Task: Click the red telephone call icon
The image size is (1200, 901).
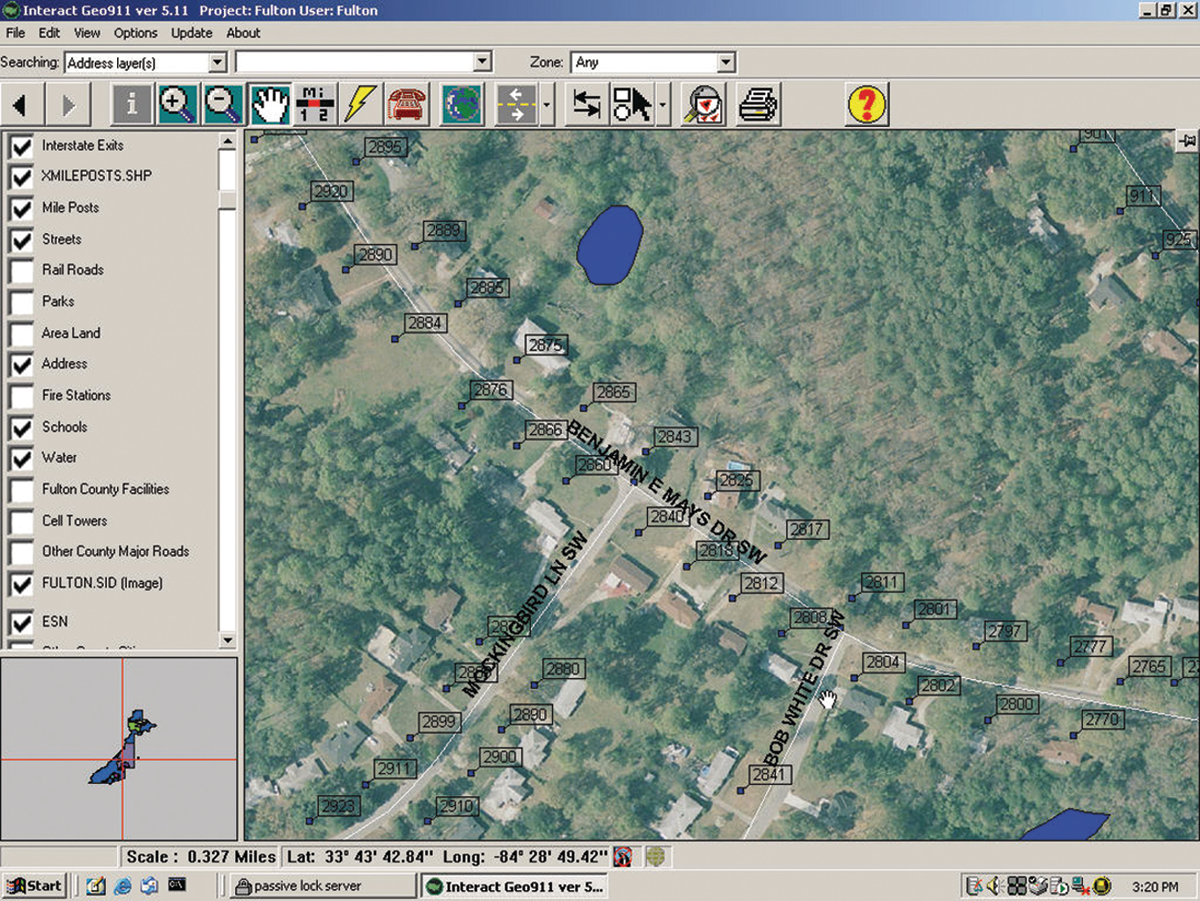Action: [x=405, y=103]
